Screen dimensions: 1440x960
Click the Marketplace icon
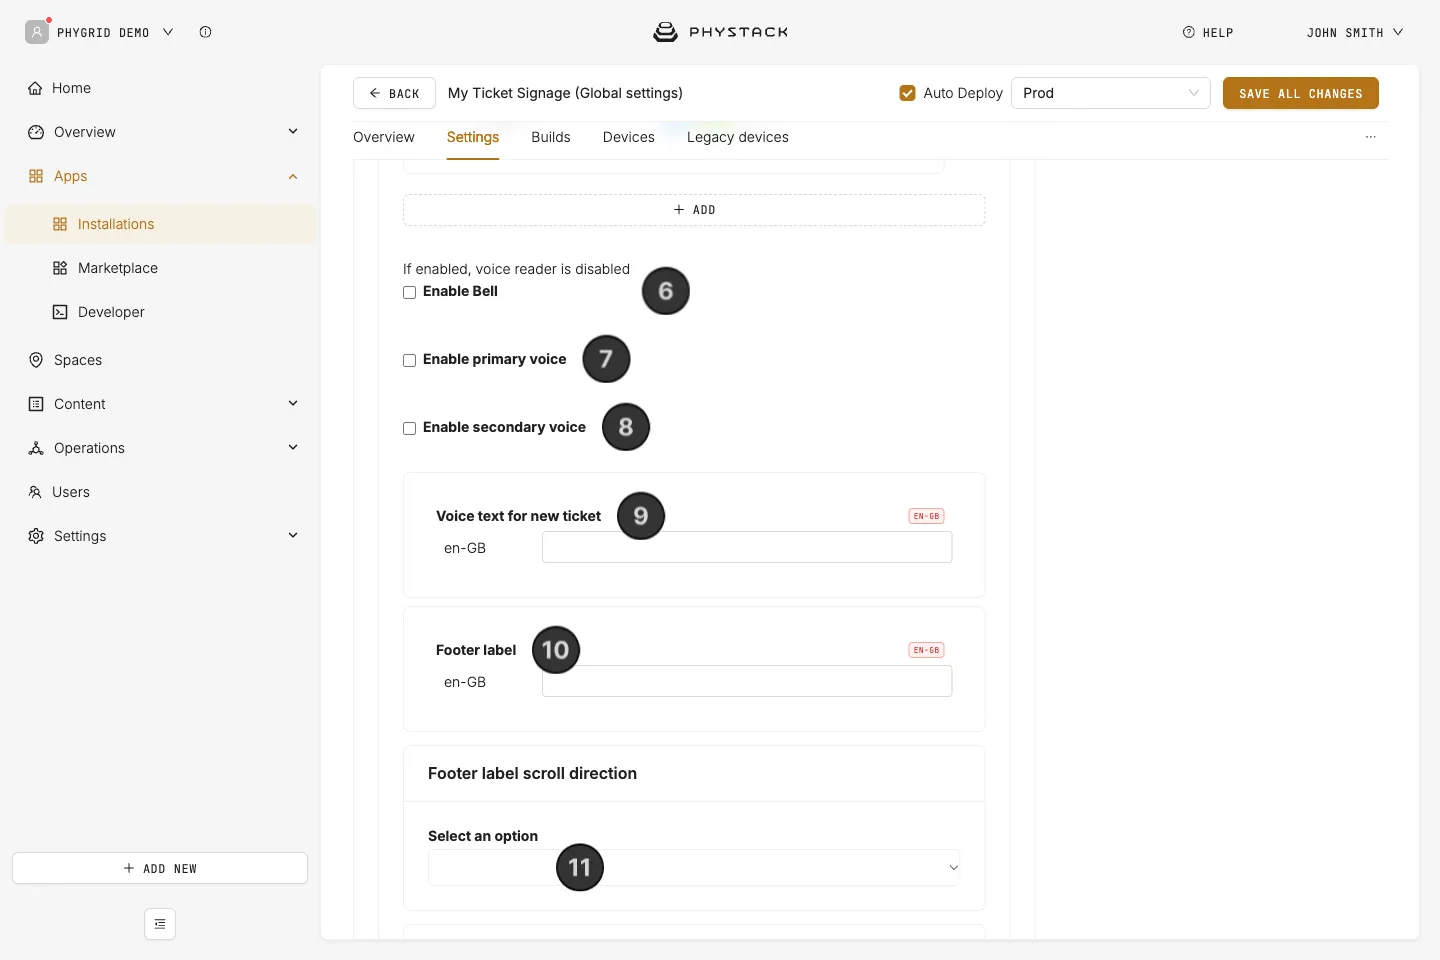point(60,268)
